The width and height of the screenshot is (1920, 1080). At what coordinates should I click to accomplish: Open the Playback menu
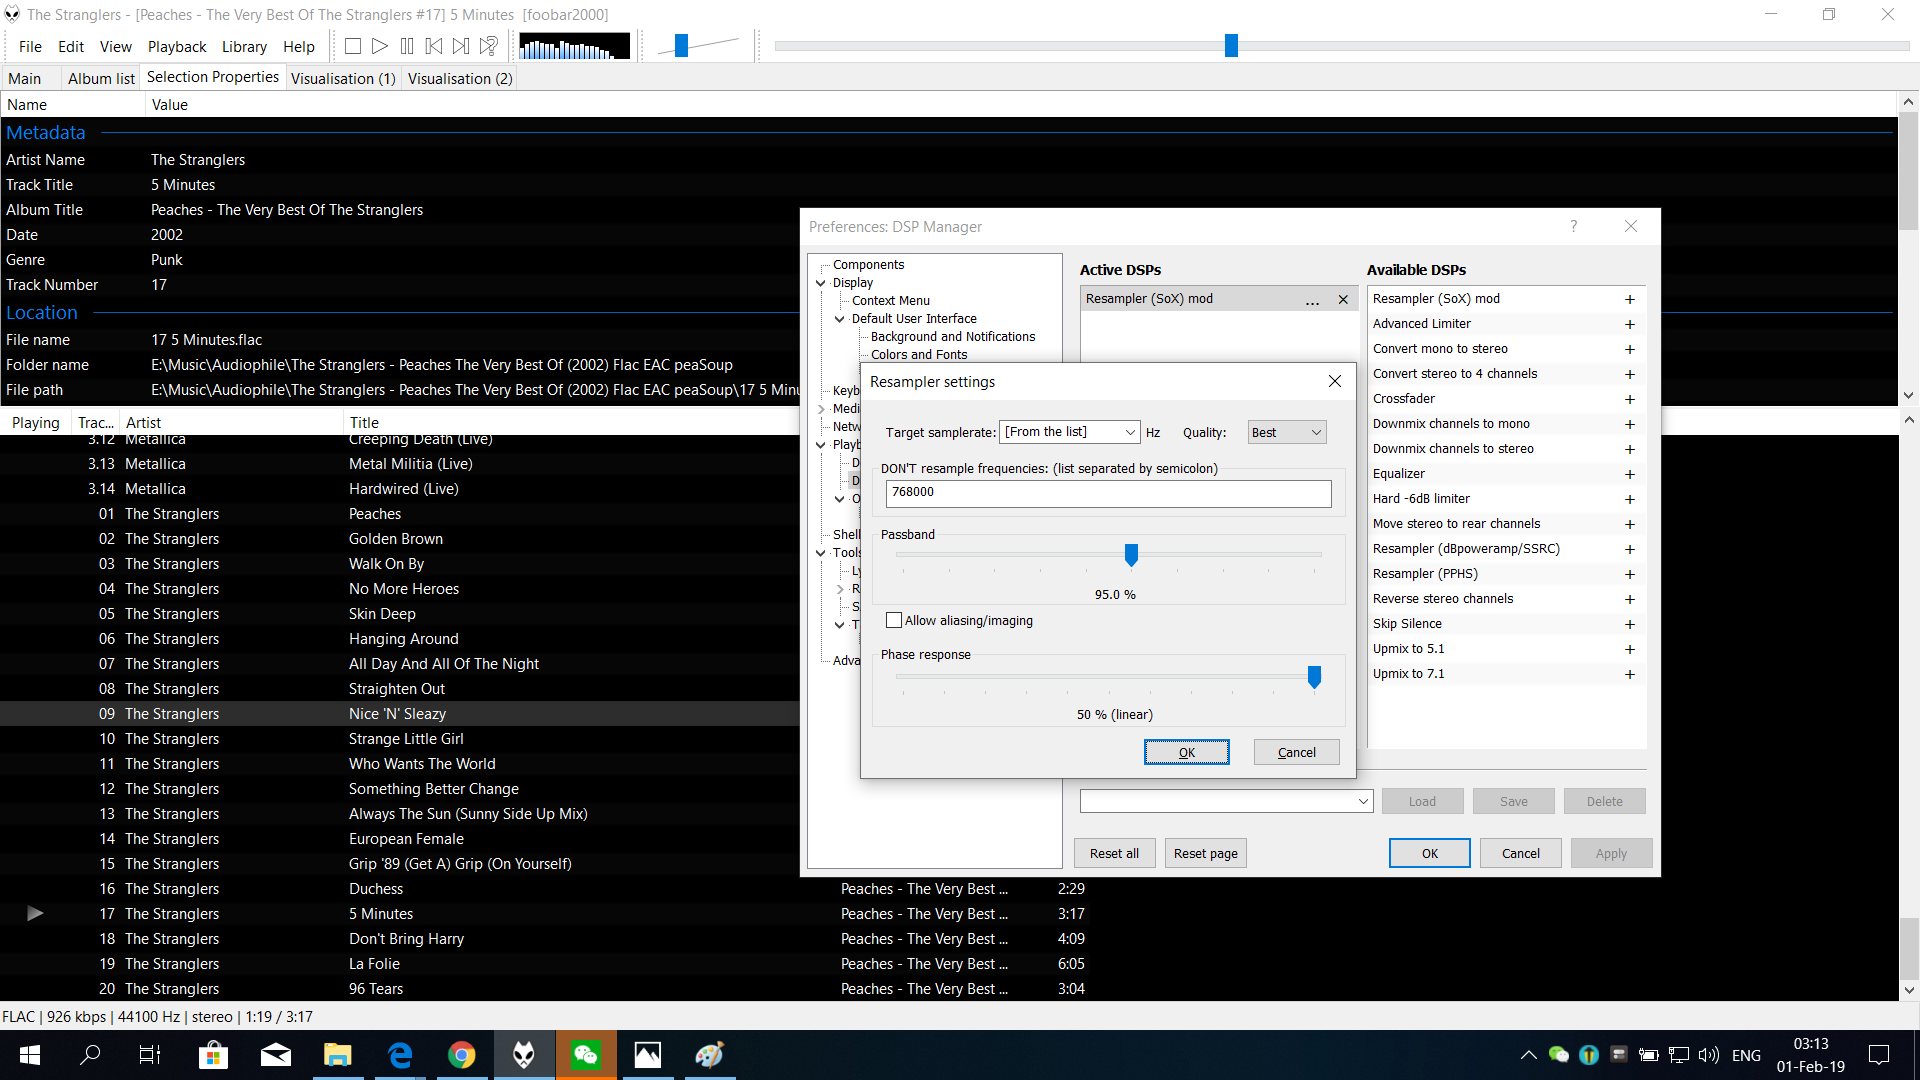(177, 46)
